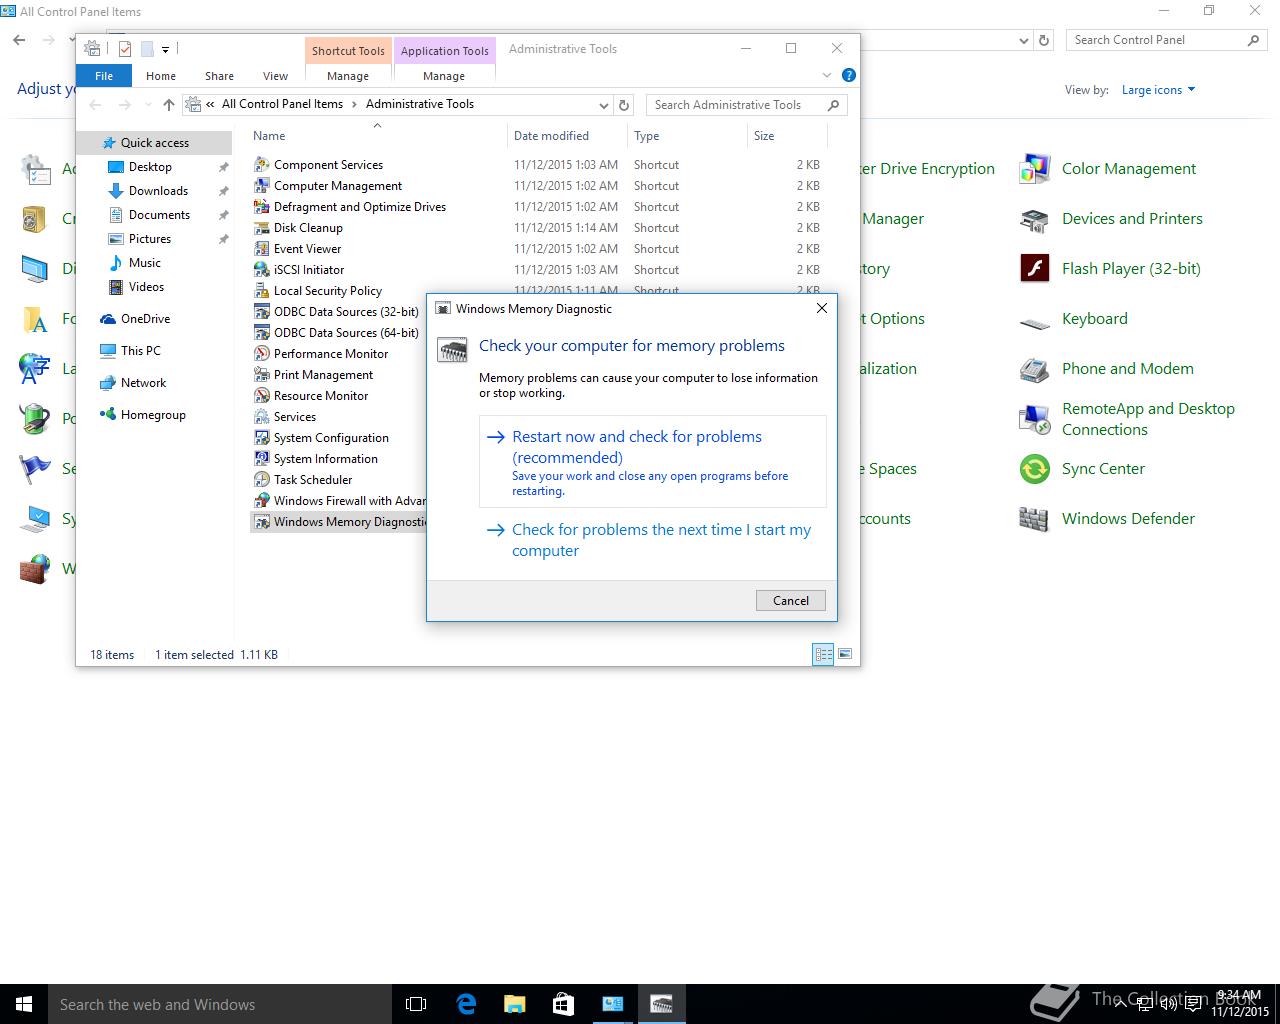The height and width of the screenshot is (1024, 1280).
Task: Click the Up arrow in Administrative Tools
Action: 168,105
